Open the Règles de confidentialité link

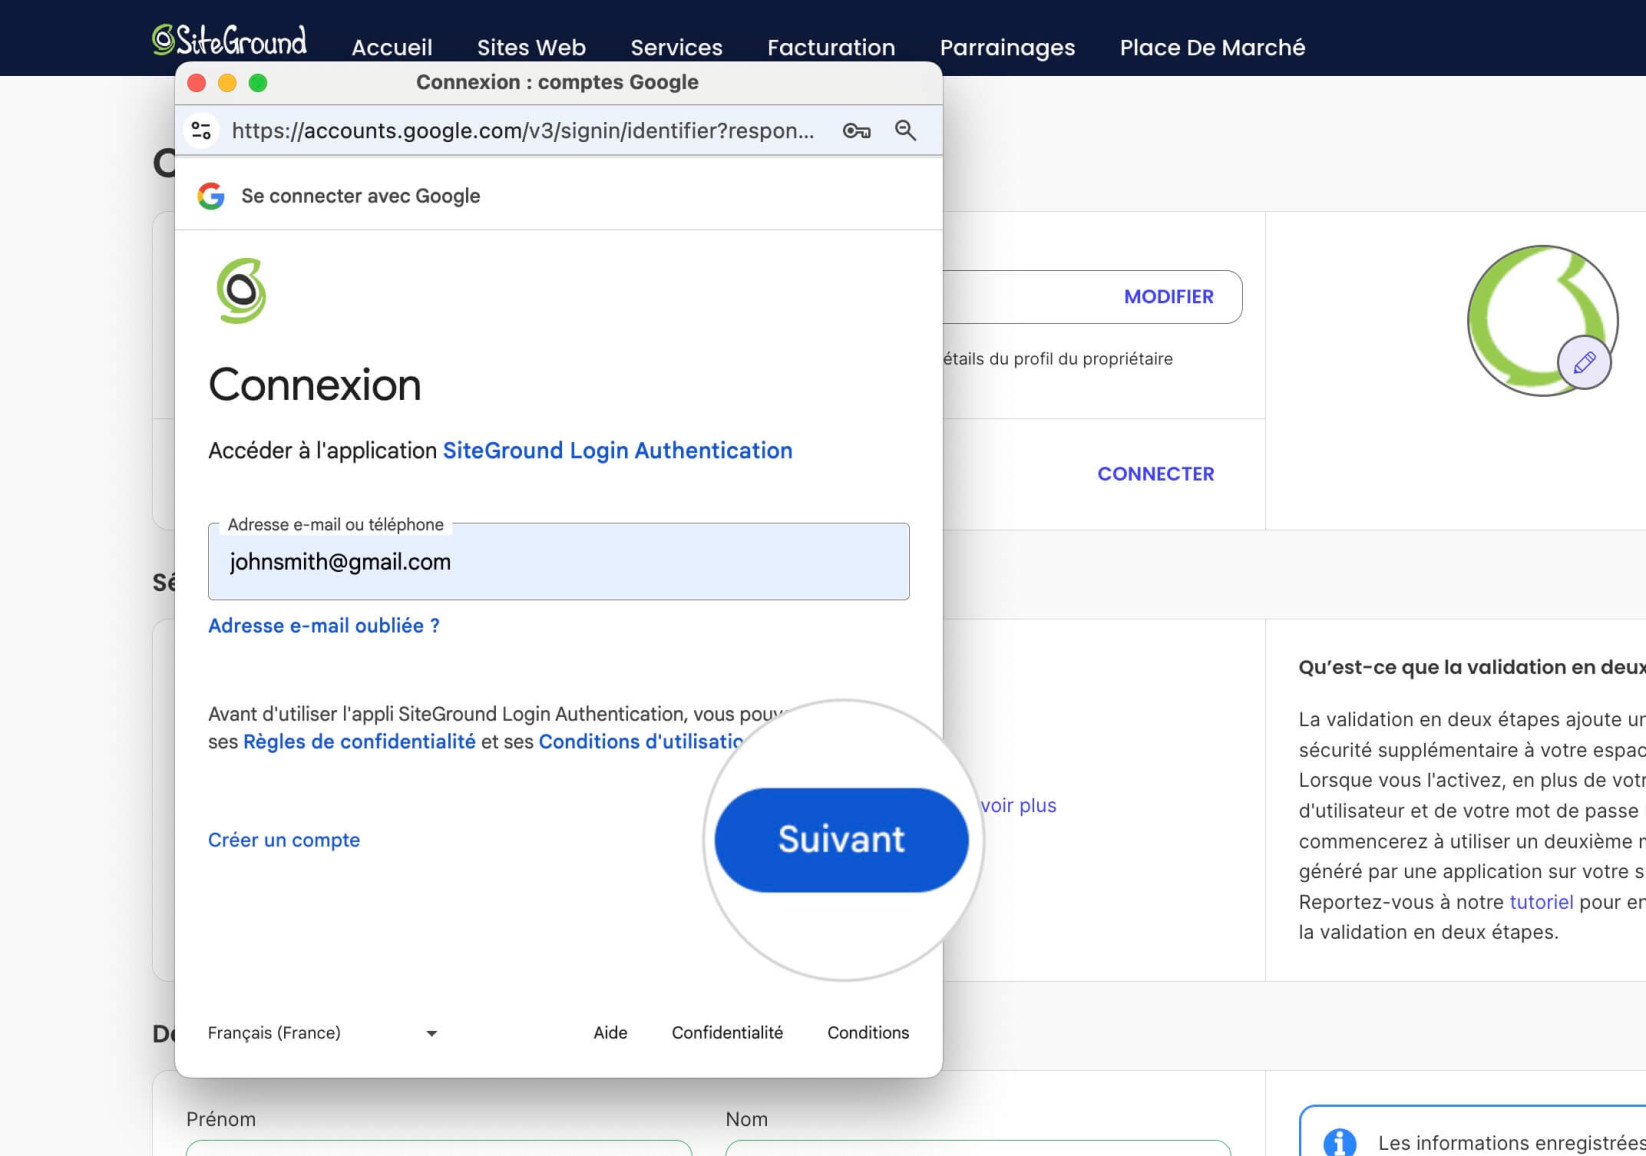pos(359,741)
